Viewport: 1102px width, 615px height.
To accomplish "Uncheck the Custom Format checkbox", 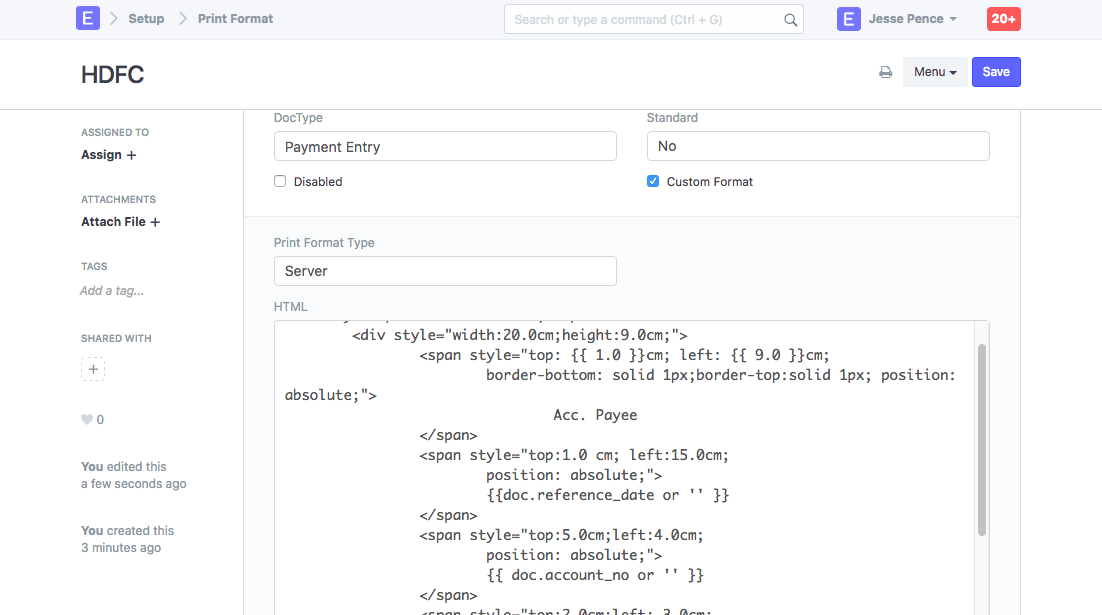I will (653, 181).
